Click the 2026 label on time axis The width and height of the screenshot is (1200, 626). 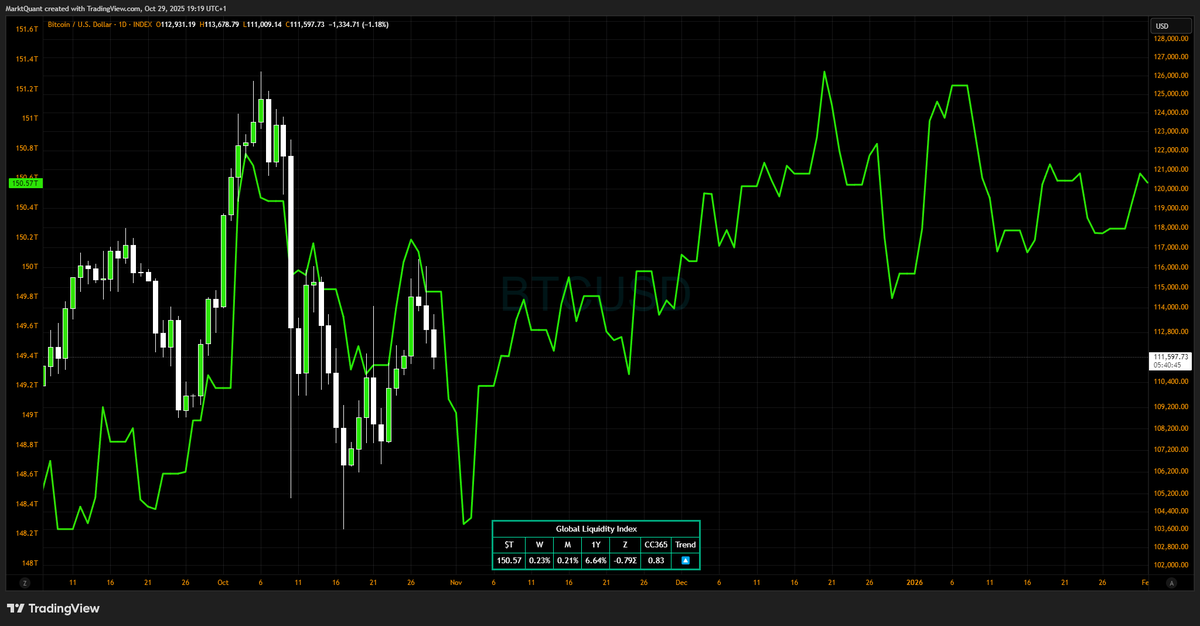913,581
